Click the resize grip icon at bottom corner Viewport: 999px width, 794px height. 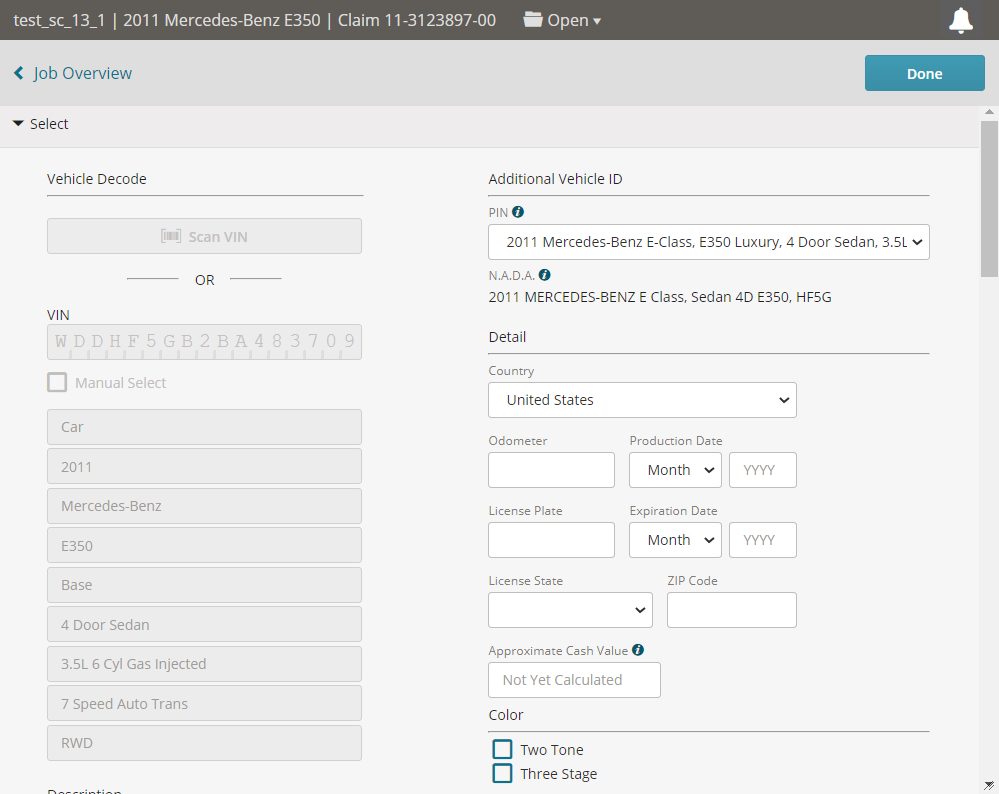coord(989,786)
